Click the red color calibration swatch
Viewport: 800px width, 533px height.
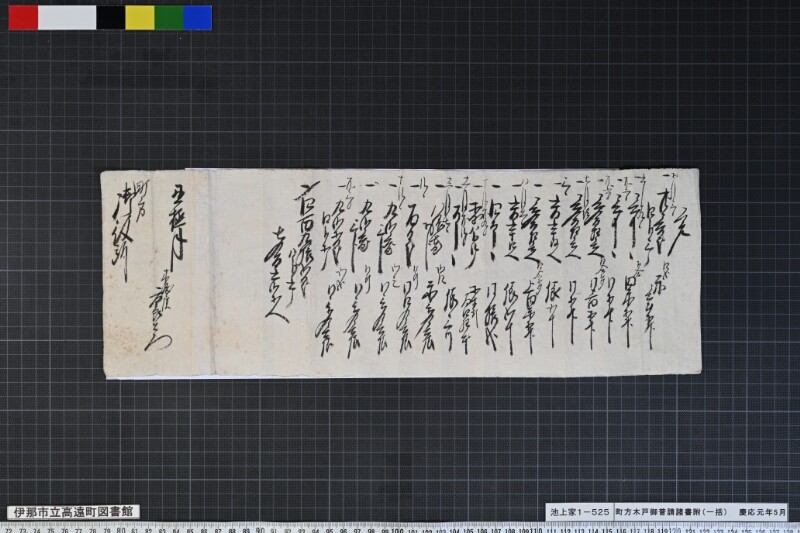point(23,18)
